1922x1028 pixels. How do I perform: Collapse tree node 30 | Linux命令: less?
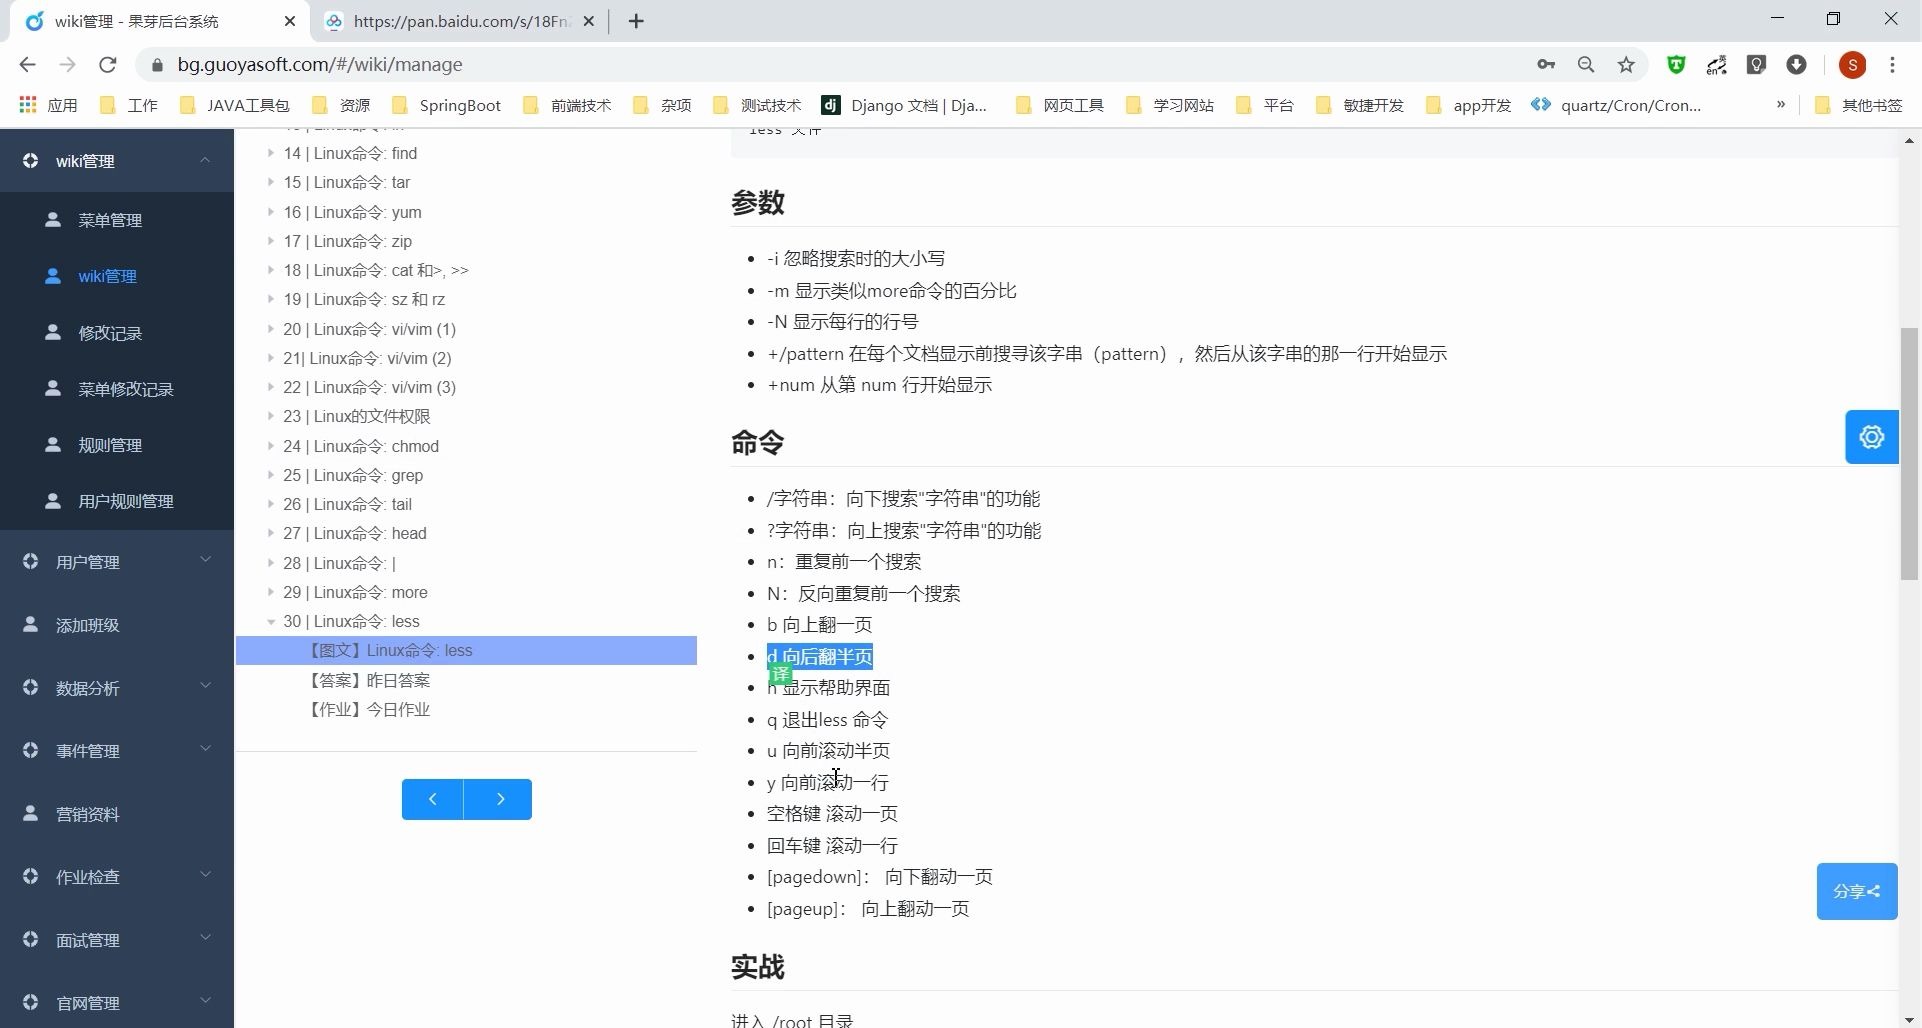point(271,621)
